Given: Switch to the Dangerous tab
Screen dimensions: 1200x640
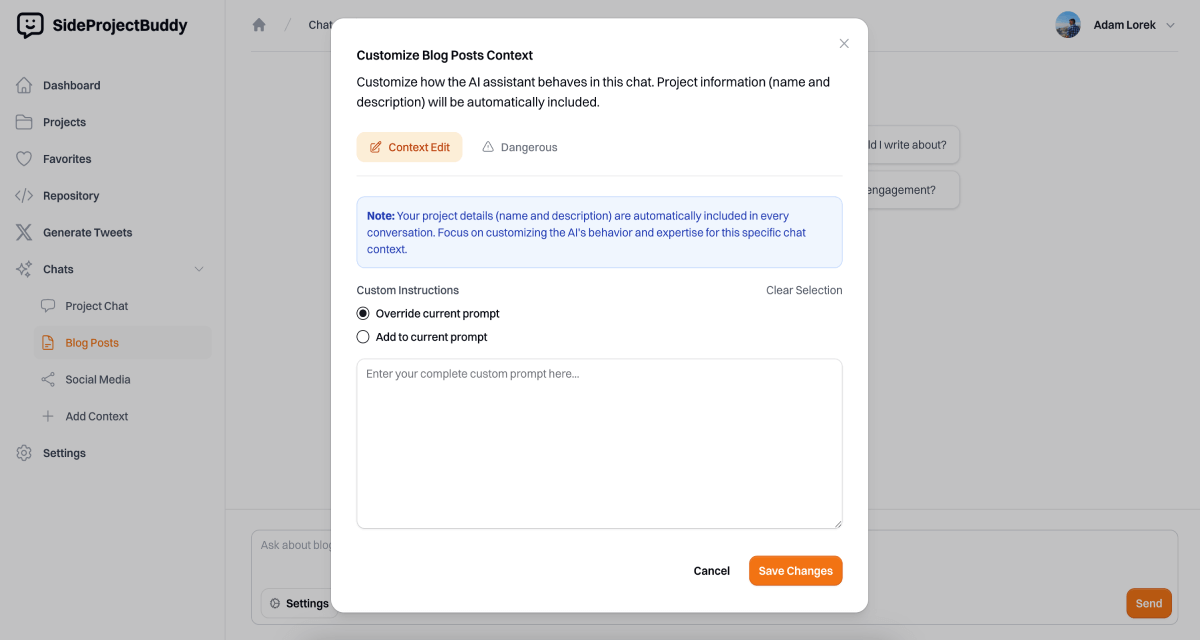Looking at the screenshot, I should click(x=519, y=147).
